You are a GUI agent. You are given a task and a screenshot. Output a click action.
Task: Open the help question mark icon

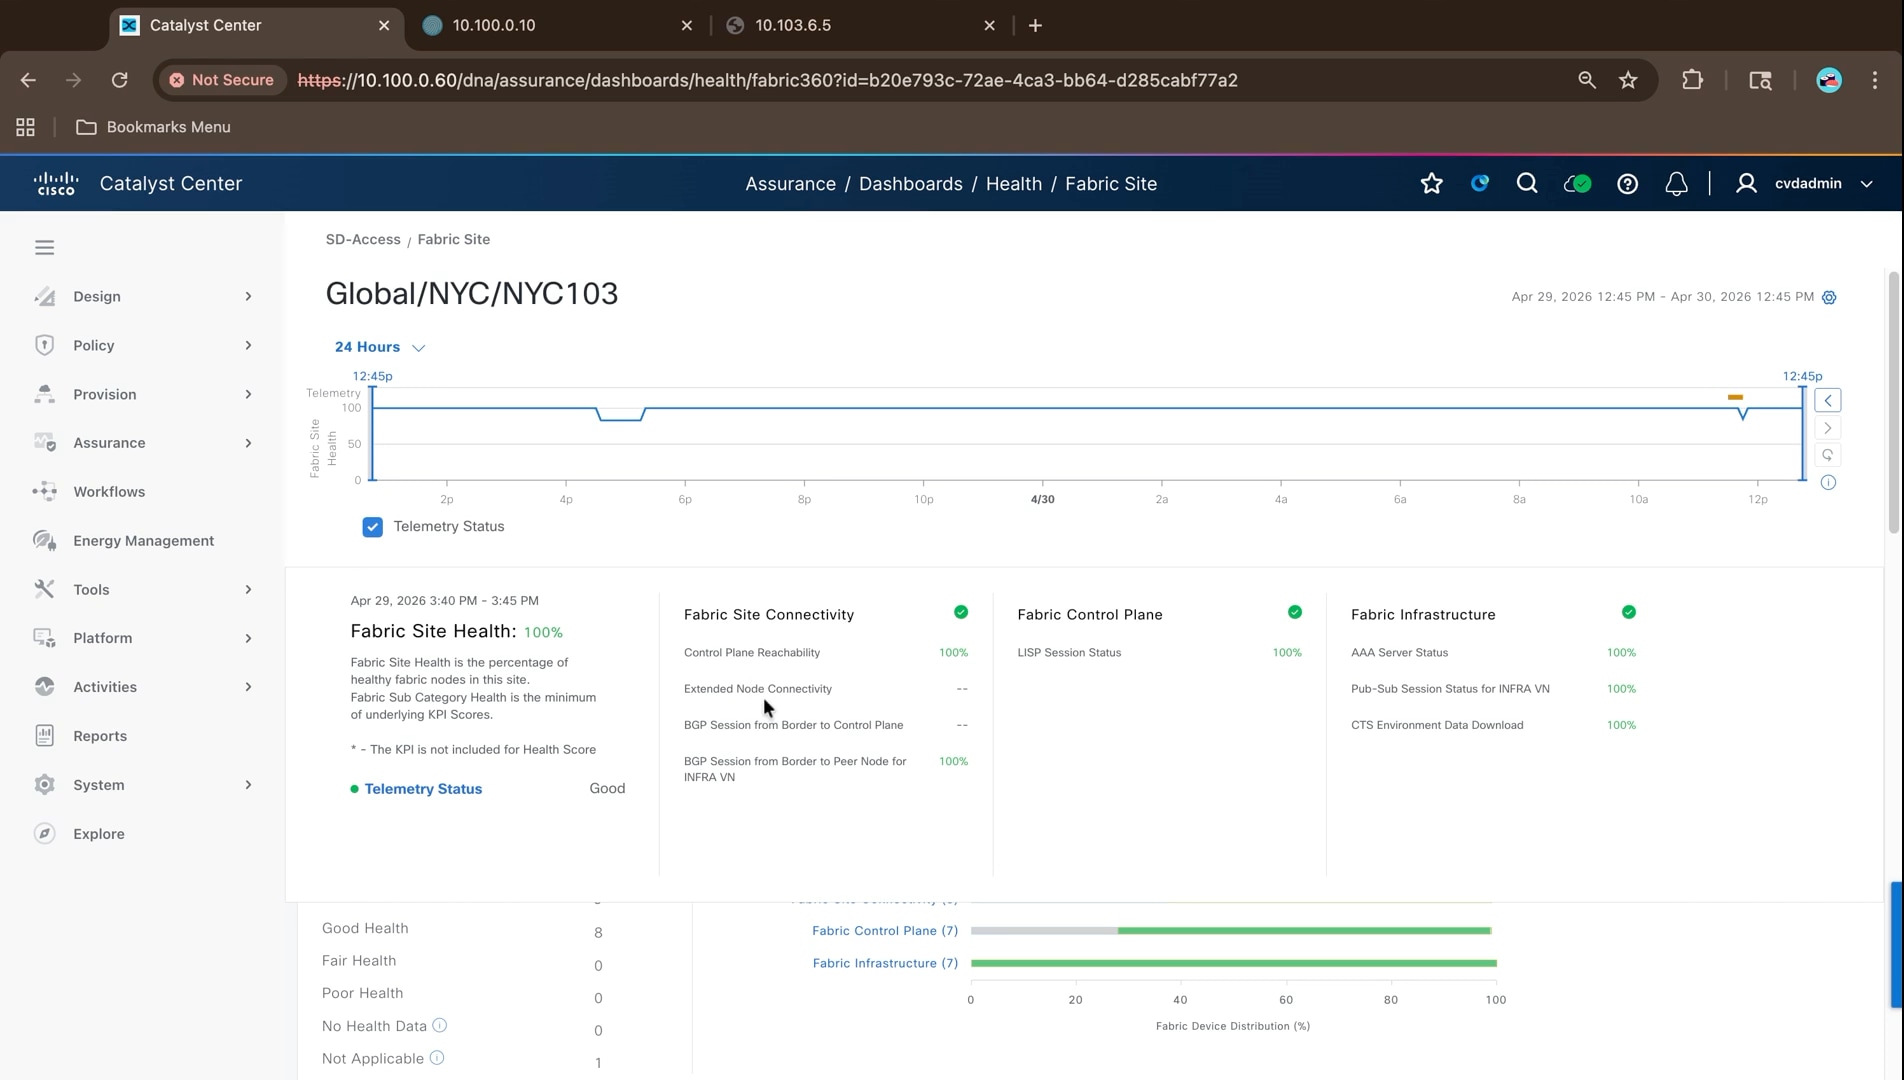(1627, 183)
